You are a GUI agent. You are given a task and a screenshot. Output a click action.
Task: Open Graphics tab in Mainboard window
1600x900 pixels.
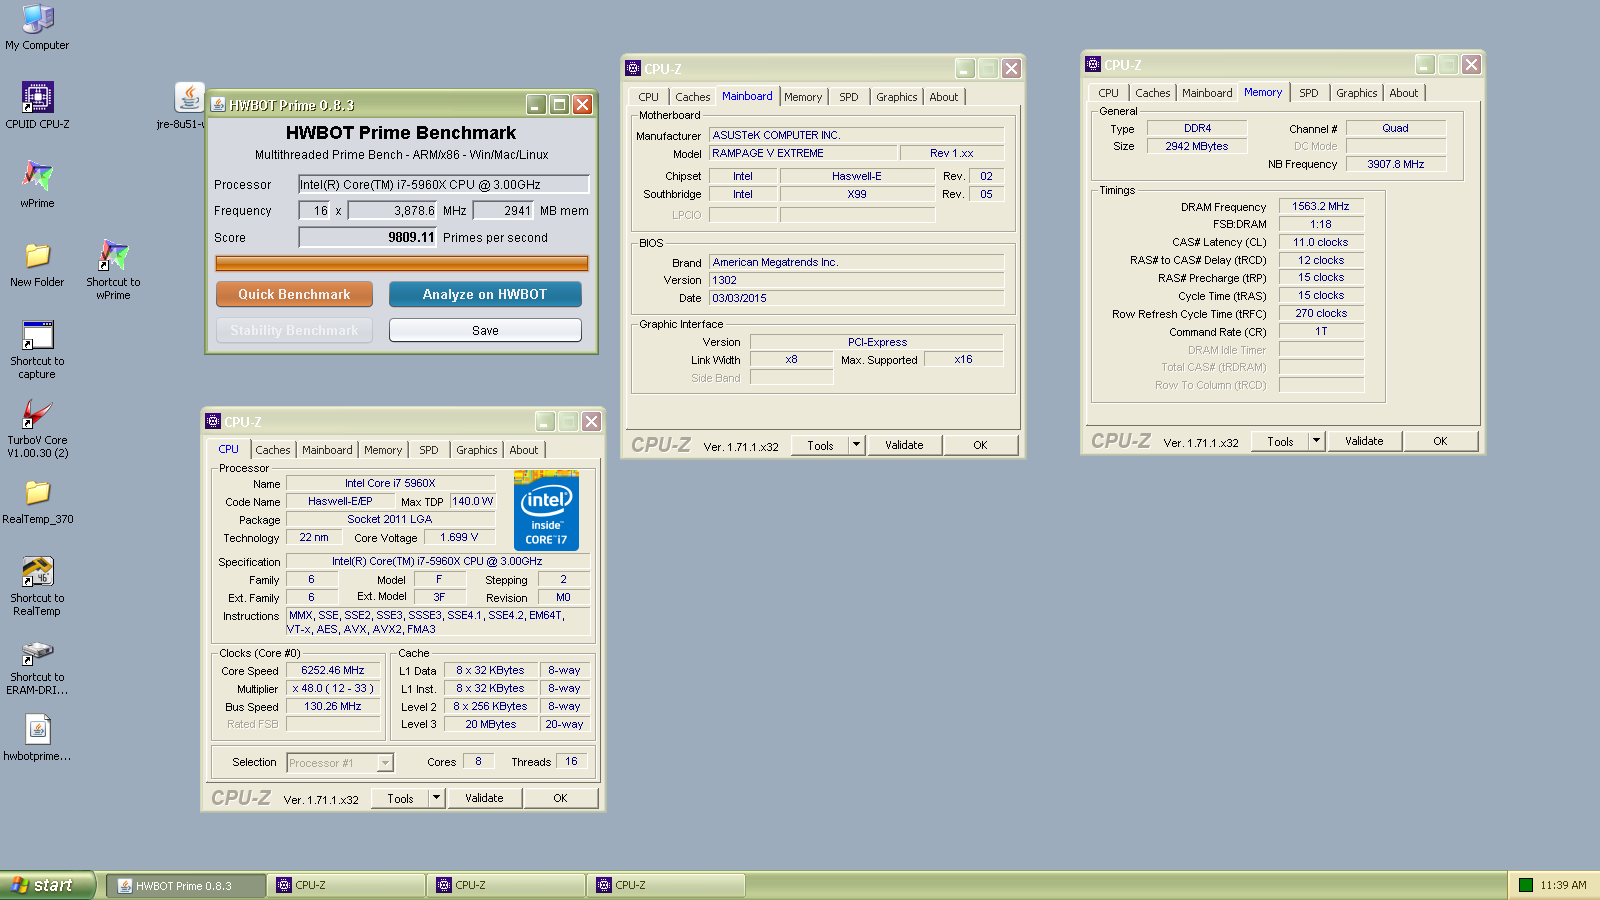897,97
